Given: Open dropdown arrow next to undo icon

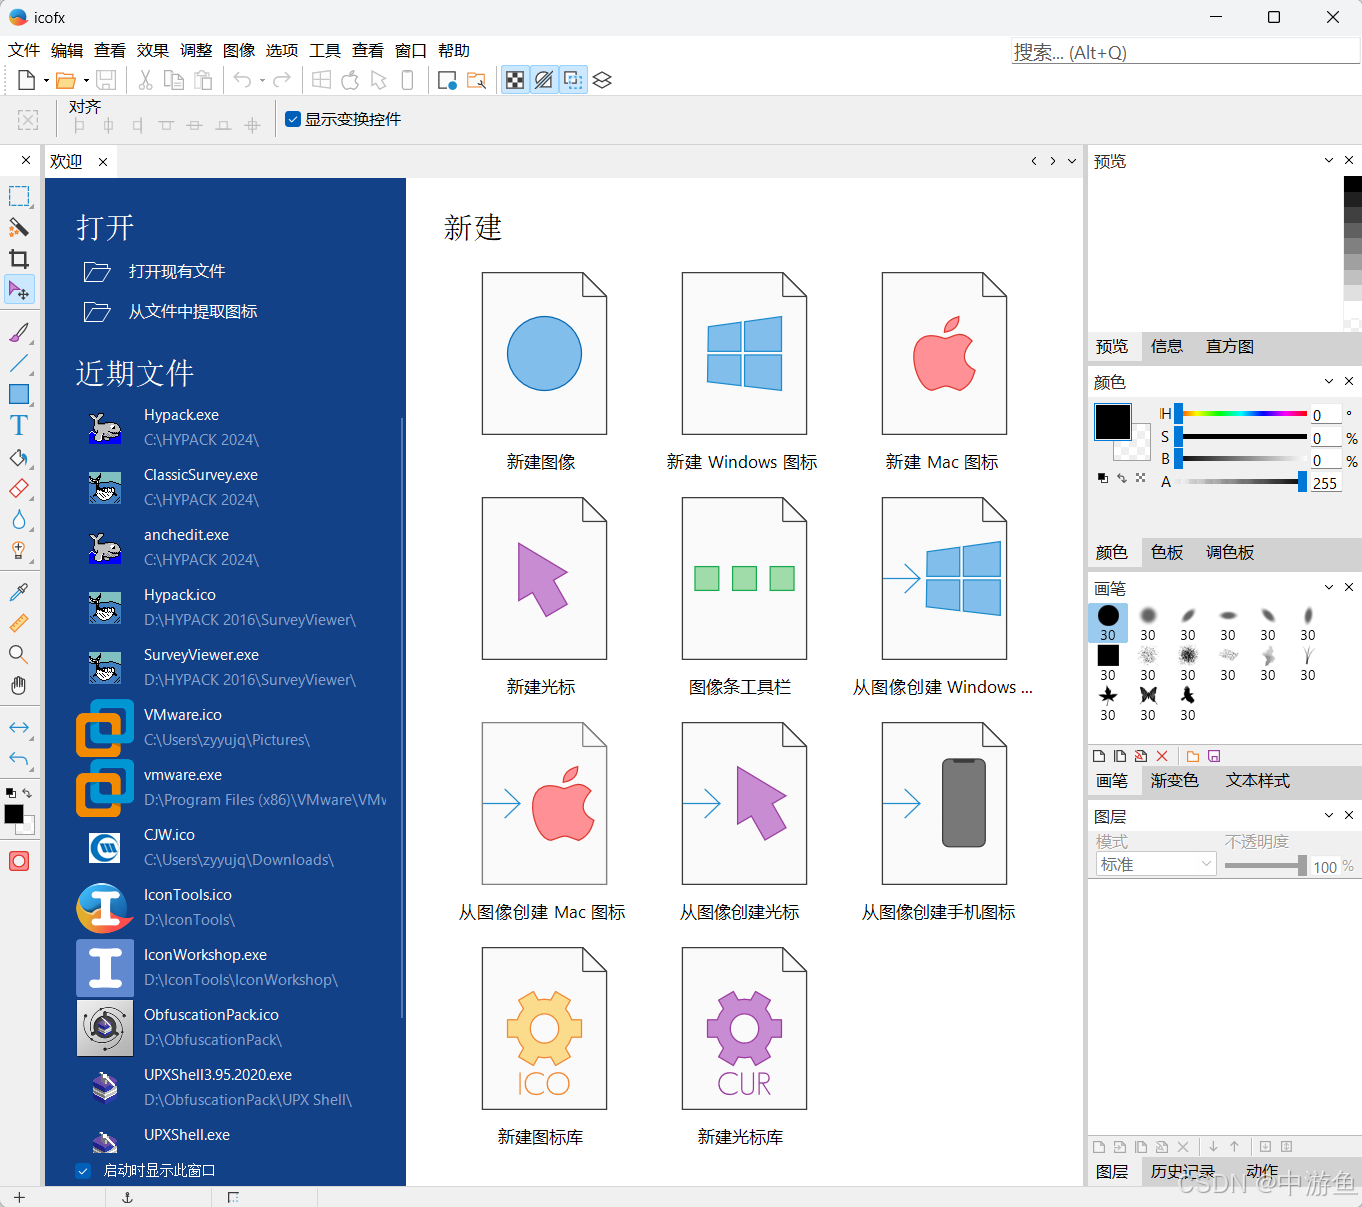Looking at the screenshot, I should [x=262, y=80].
